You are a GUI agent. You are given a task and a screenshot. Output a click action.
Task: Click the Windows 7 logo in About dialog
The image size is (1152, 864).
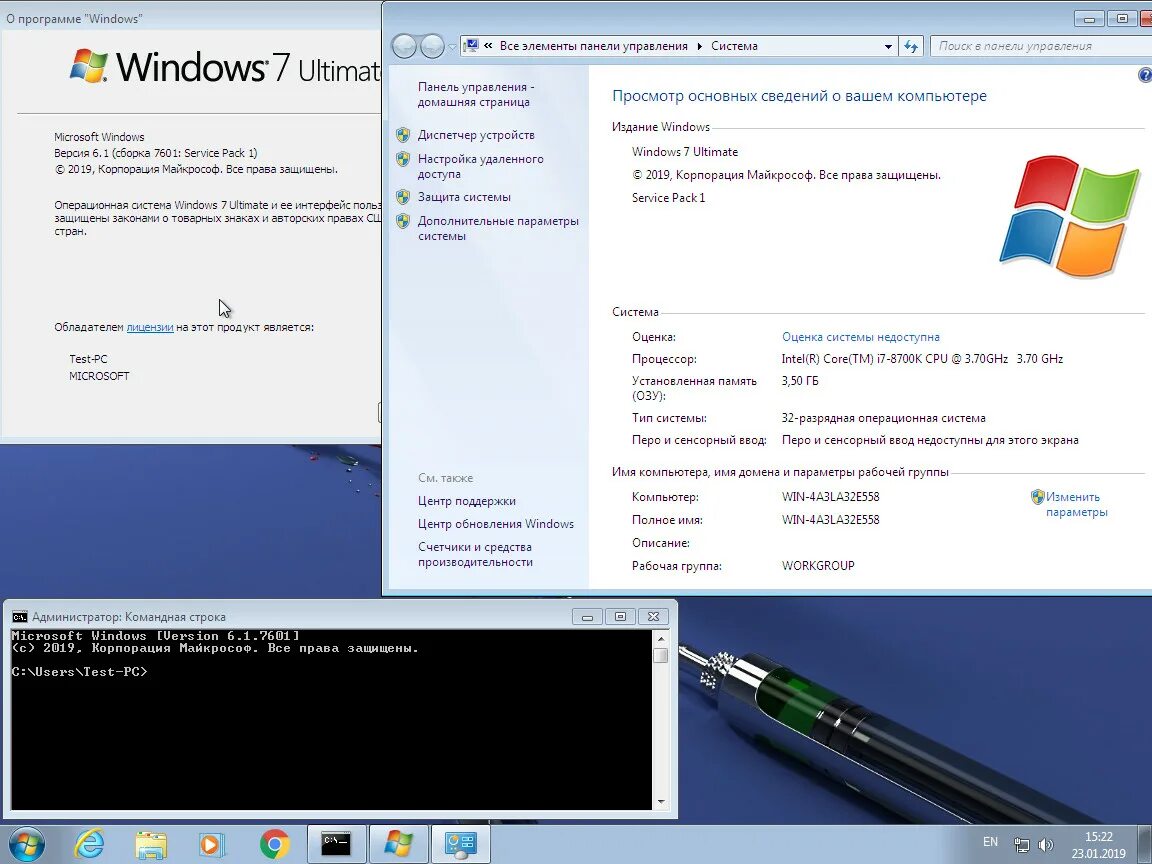pos(89,66)
